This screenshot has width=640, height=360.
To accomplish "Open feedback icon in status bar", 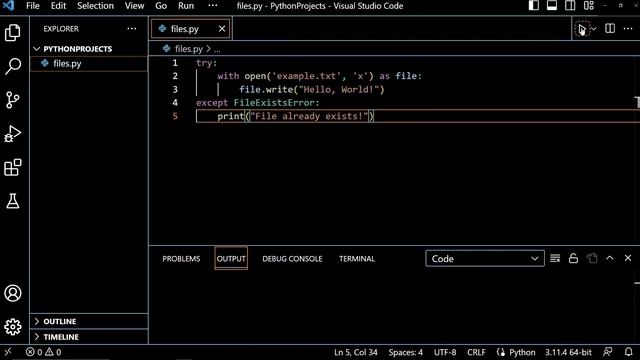I will (x=608, y=352).
